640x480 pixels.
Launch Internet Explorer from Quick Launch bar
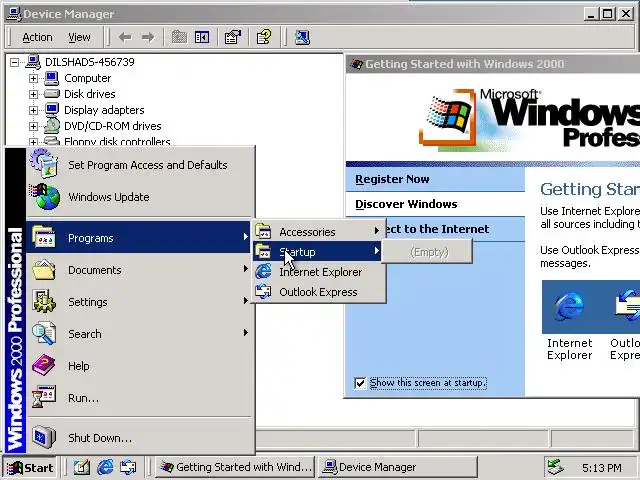(x=105, y=467)
